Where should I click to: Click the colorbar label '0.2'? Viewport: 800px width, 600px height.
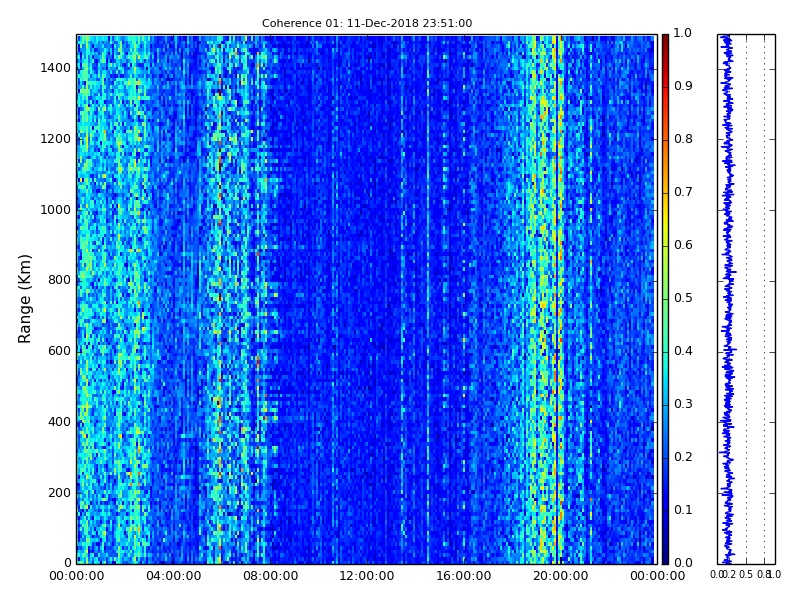tap(683, 457)
